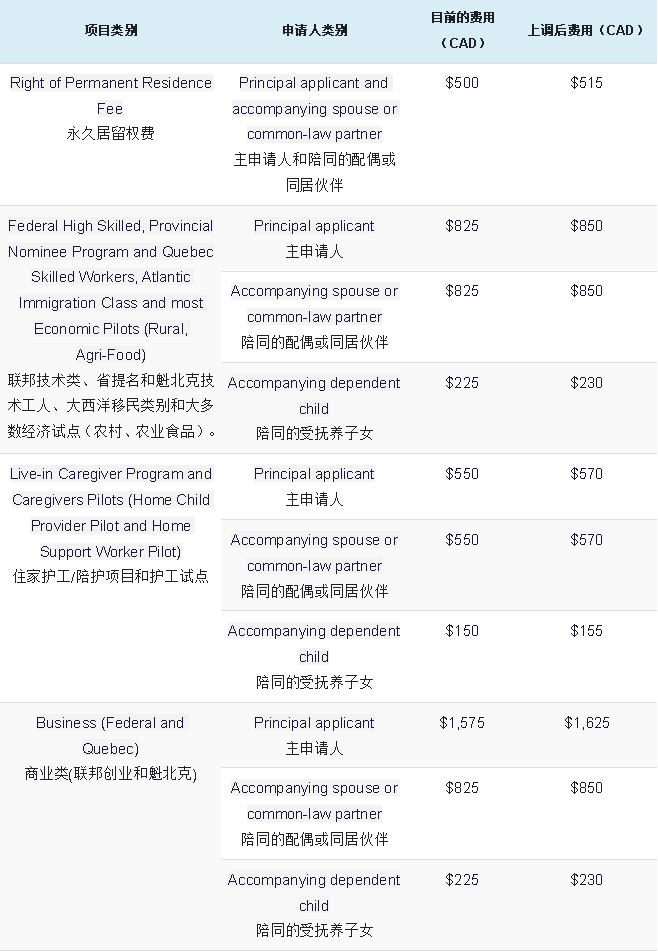Select the $515 adjusted fee value

[x=586, y=82]
